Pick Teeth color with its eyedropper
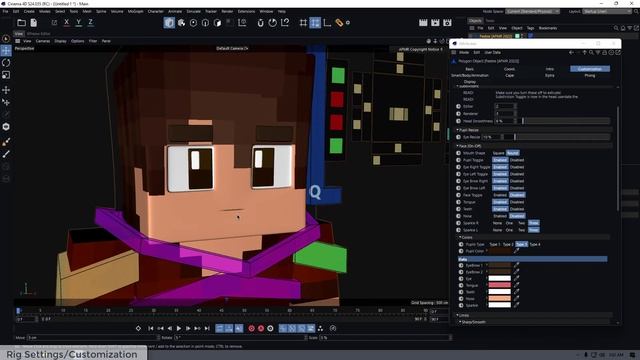This screenshot has height=360, width=640. click(x=516, y=292)
